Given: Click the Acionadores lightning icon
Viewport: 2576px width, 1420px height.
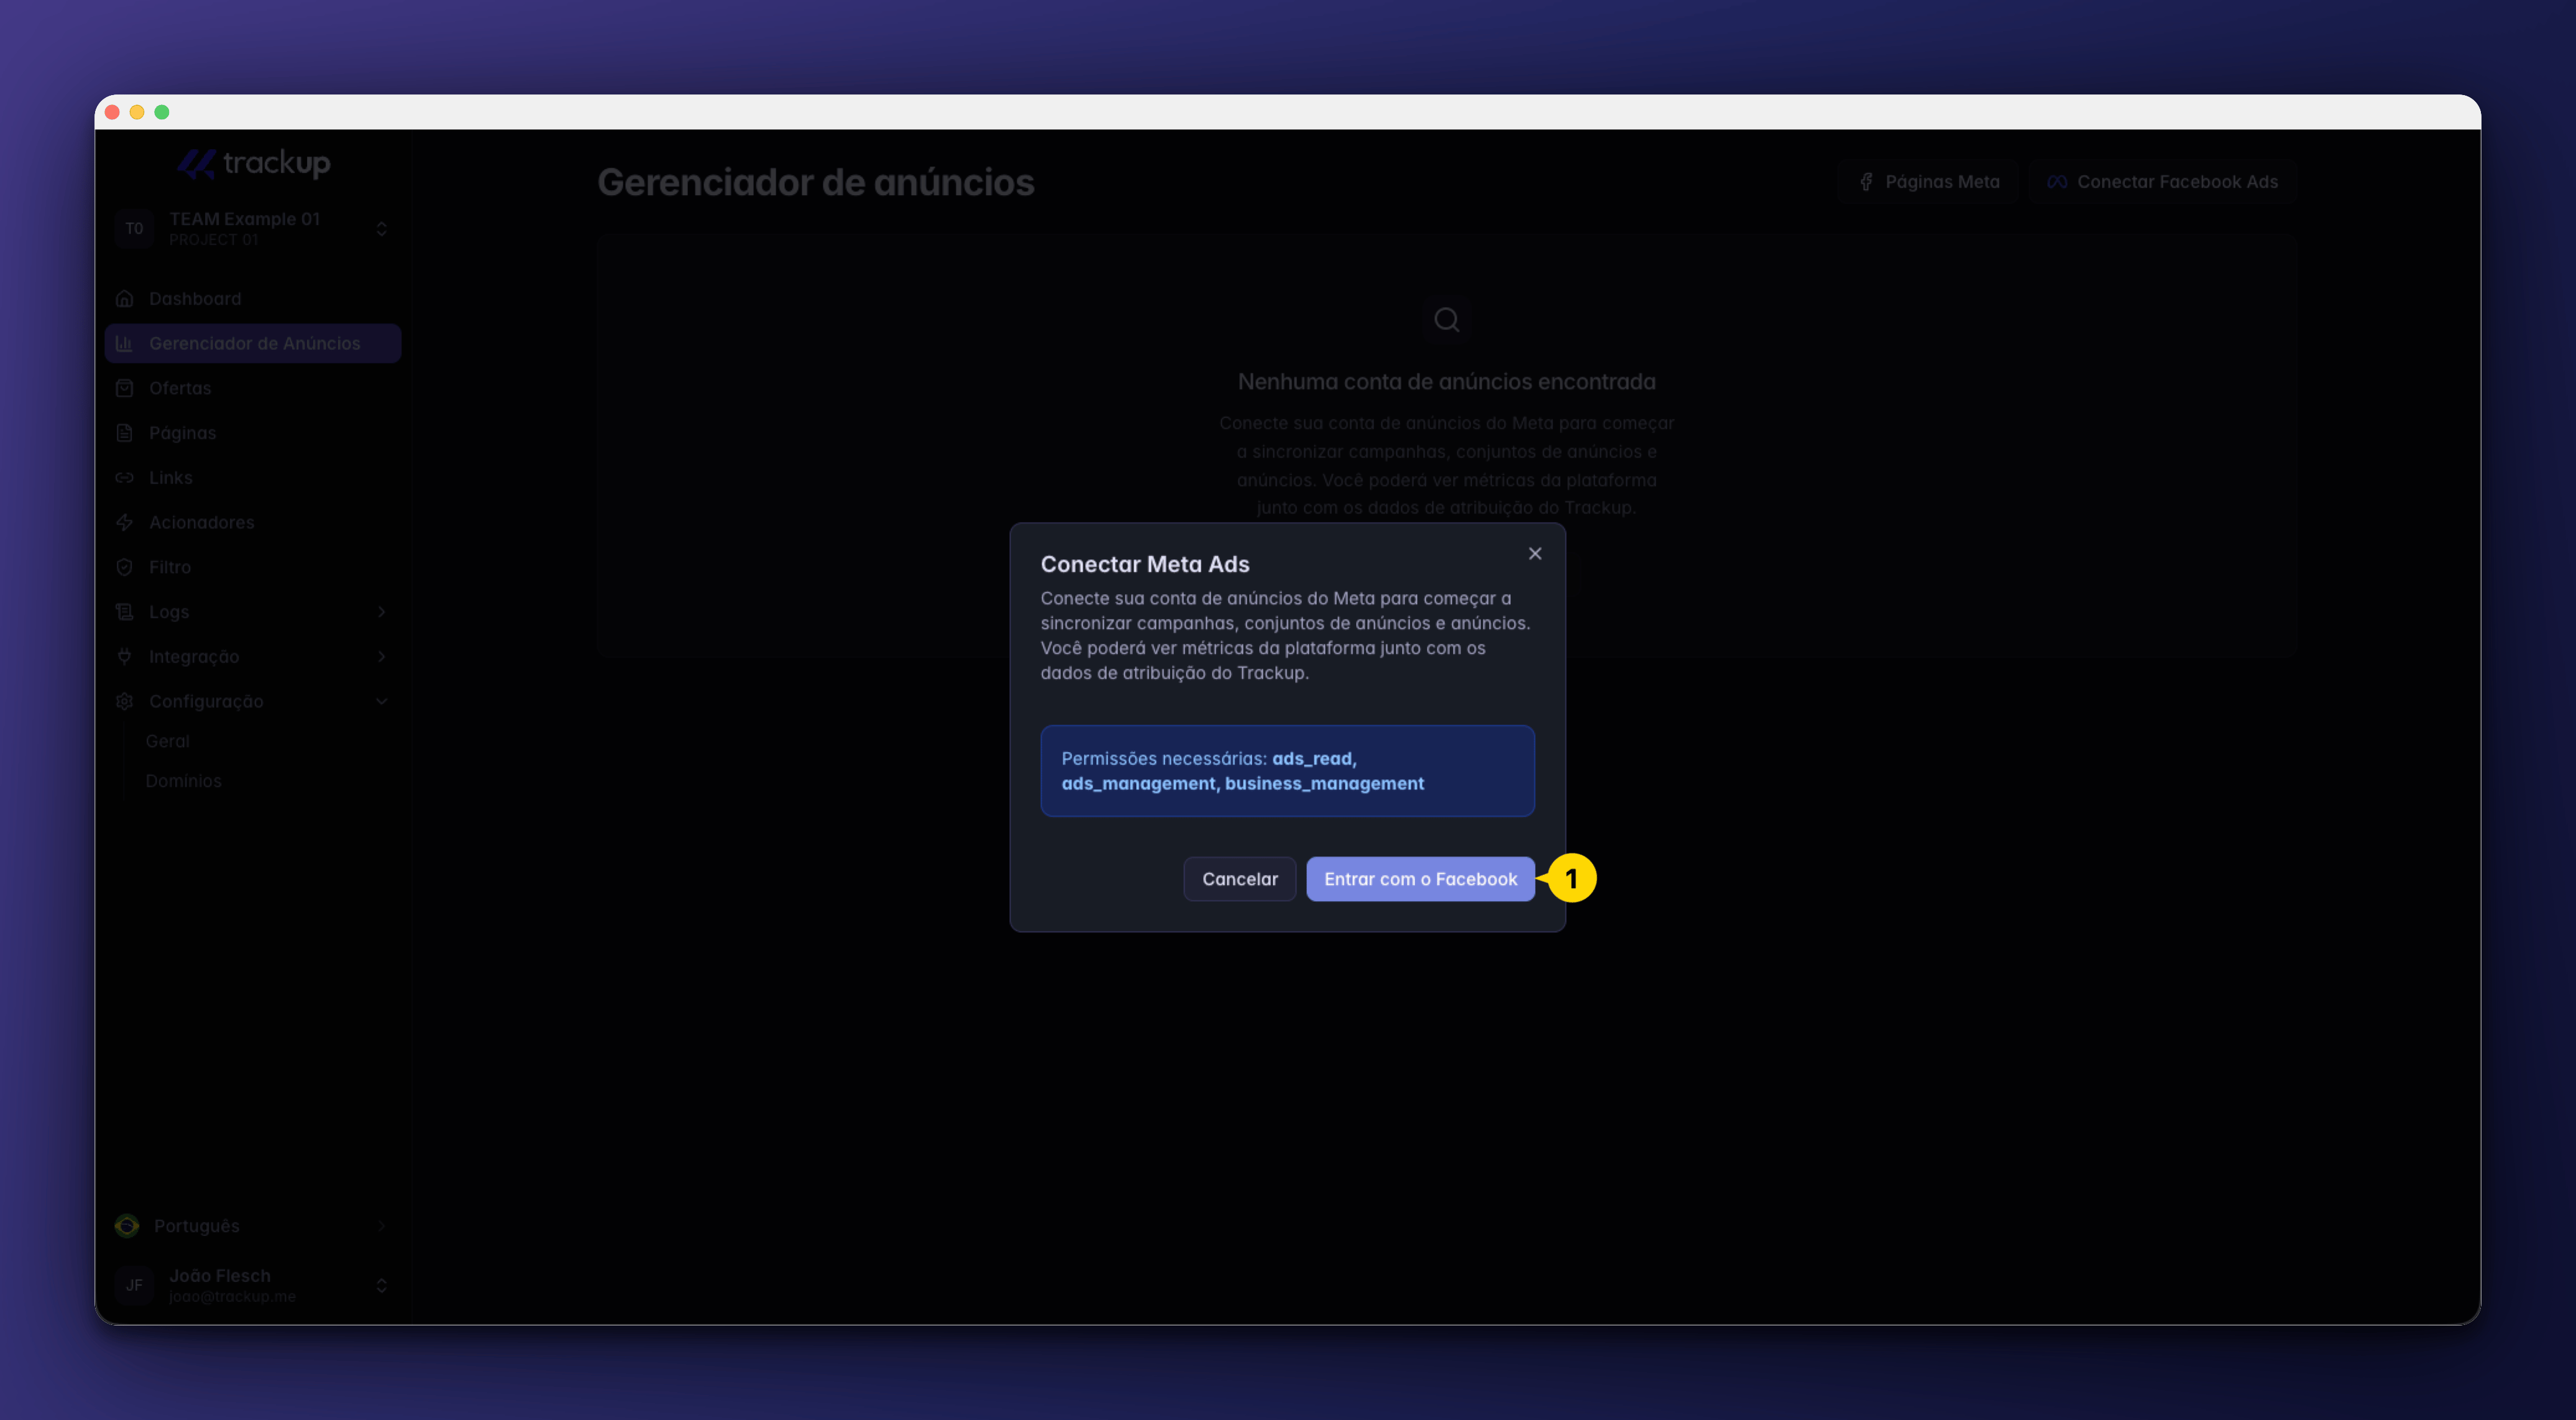Looking at the screenshot, I should 125,522.
